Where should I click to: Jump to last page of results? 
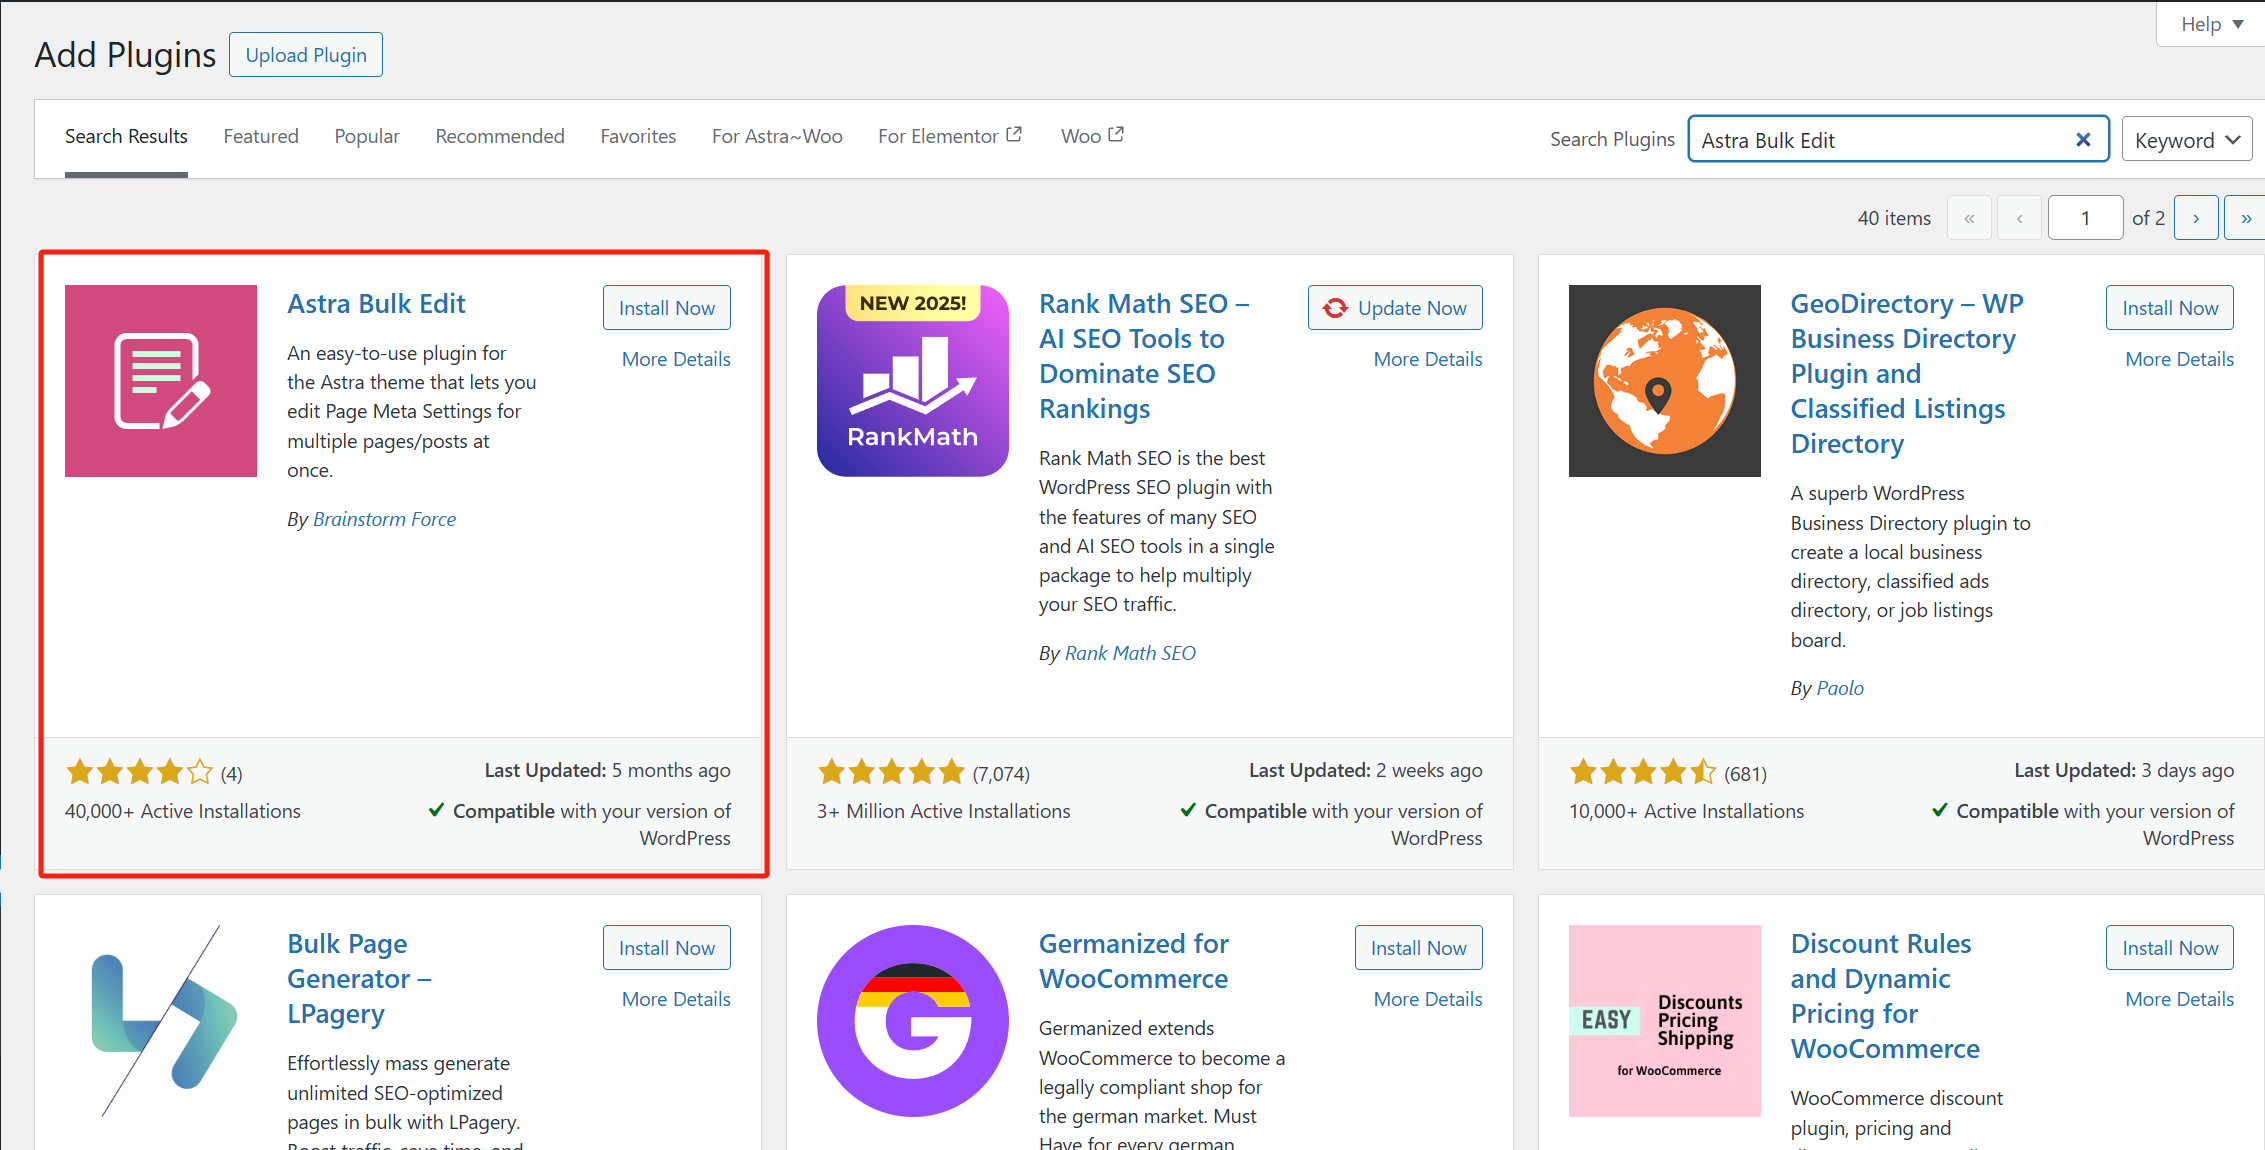coord(2245,218)
